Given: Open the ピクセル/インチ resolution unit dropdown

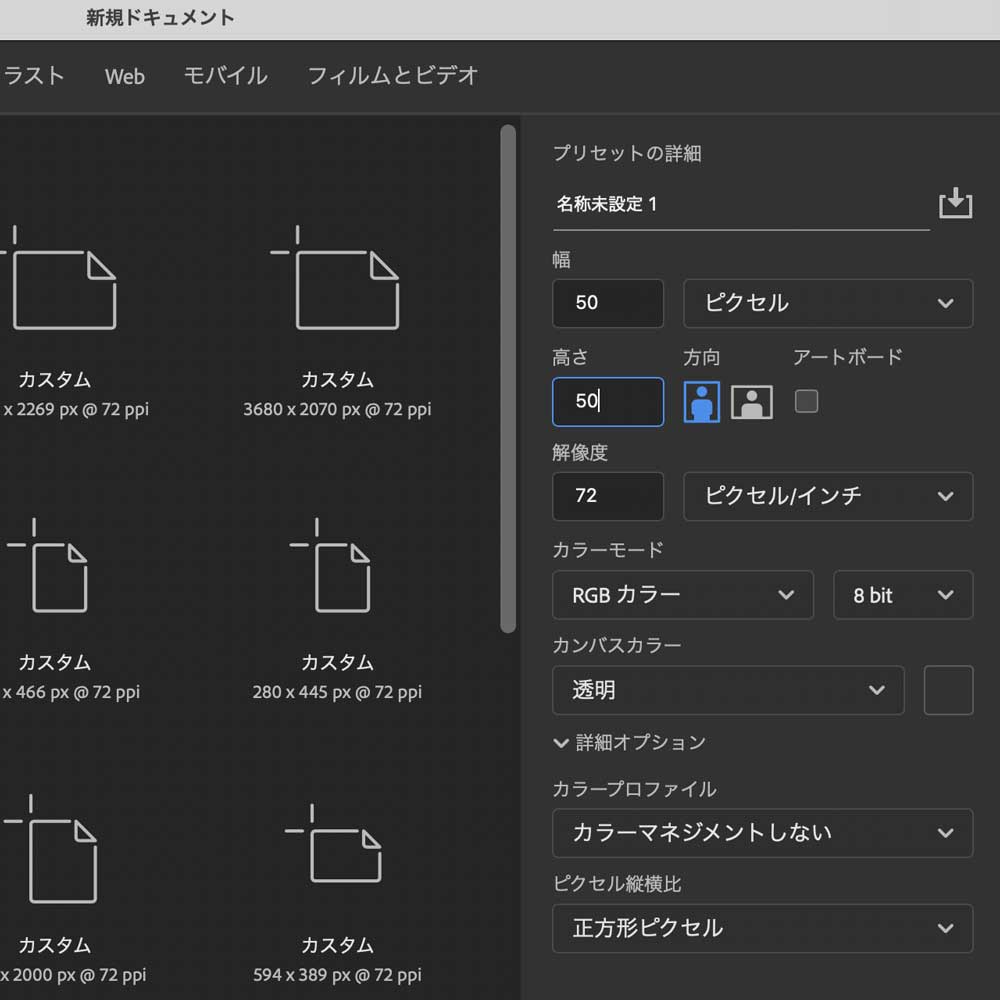Looking at the screenshot, I should coord(828,496).
